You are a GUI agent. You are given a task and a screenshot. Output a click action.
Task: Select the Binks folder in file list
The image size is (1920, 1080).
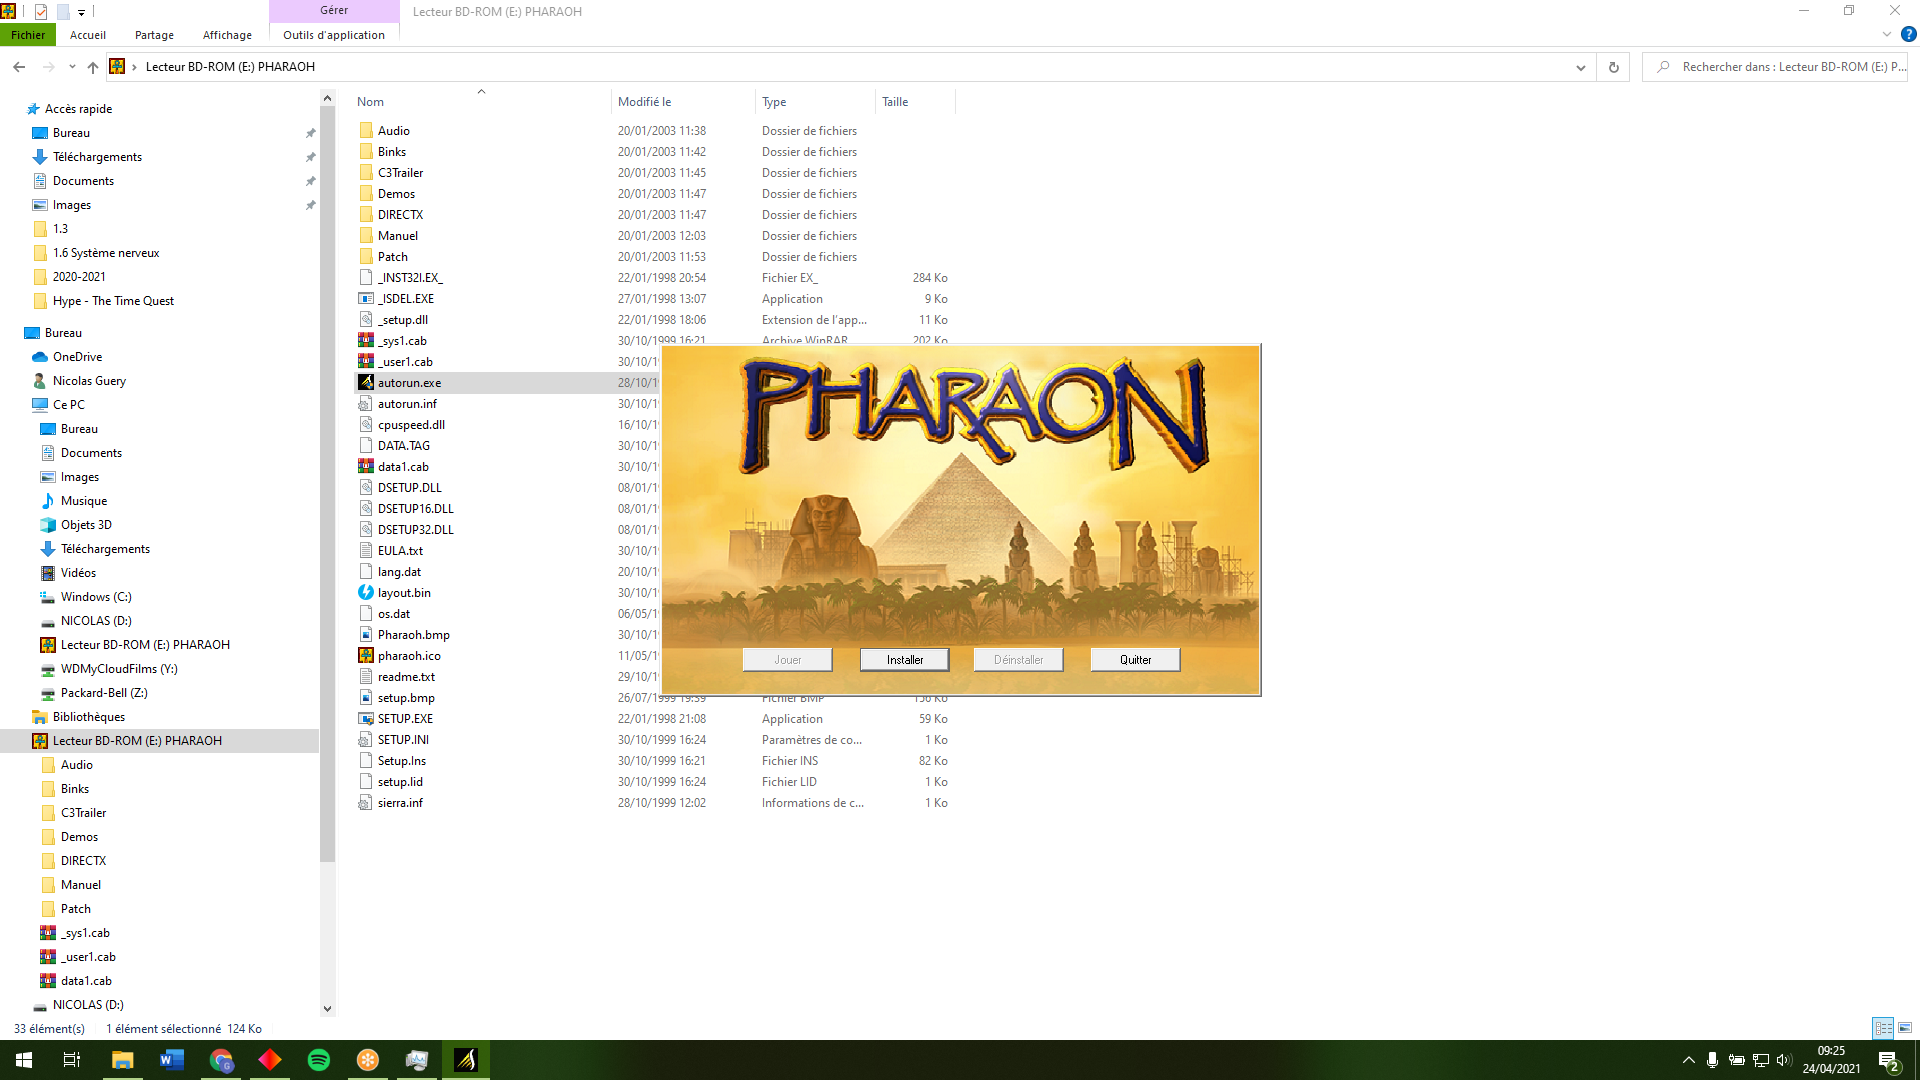(392, 152)
